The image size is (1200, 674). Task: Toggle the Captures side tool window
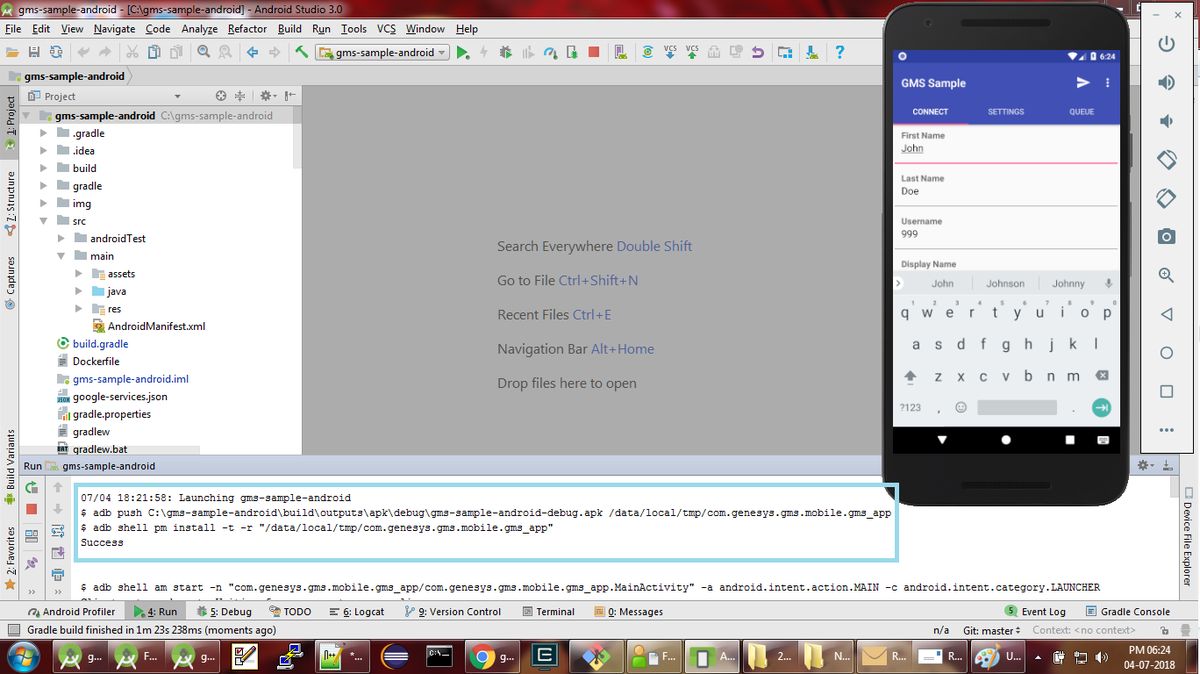[x=11, y=283]
